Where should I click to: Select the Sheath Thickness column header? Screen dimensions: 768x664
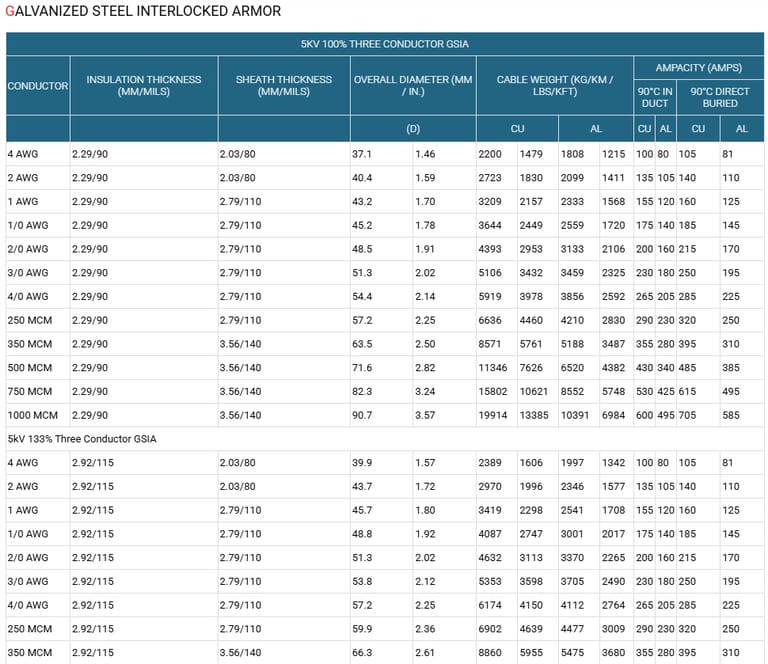(283, 86)
